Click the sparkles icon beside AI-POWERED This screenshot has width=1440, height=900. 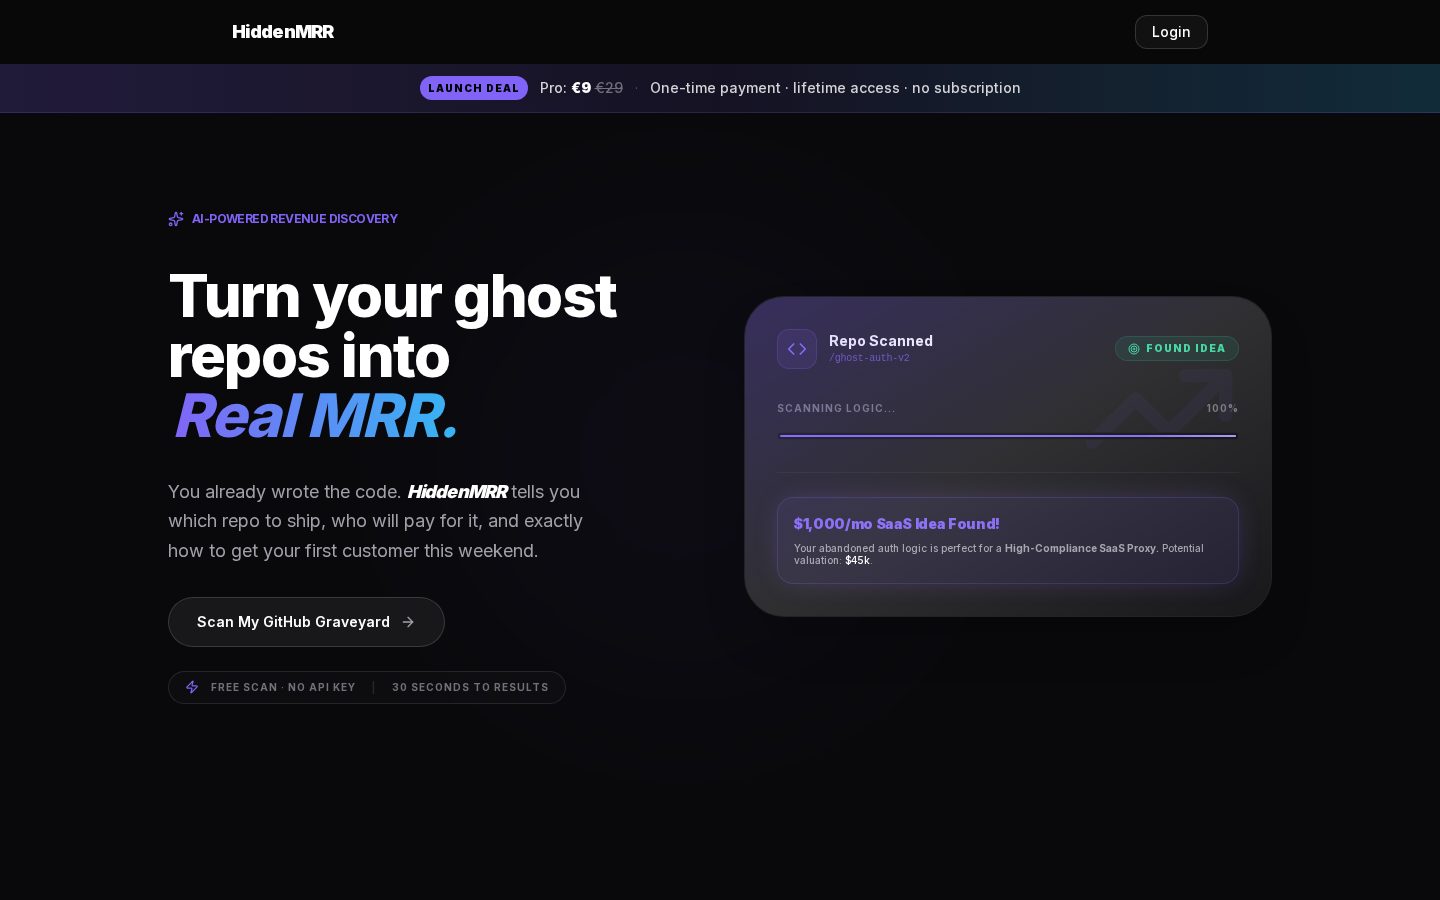pos(176,219)
